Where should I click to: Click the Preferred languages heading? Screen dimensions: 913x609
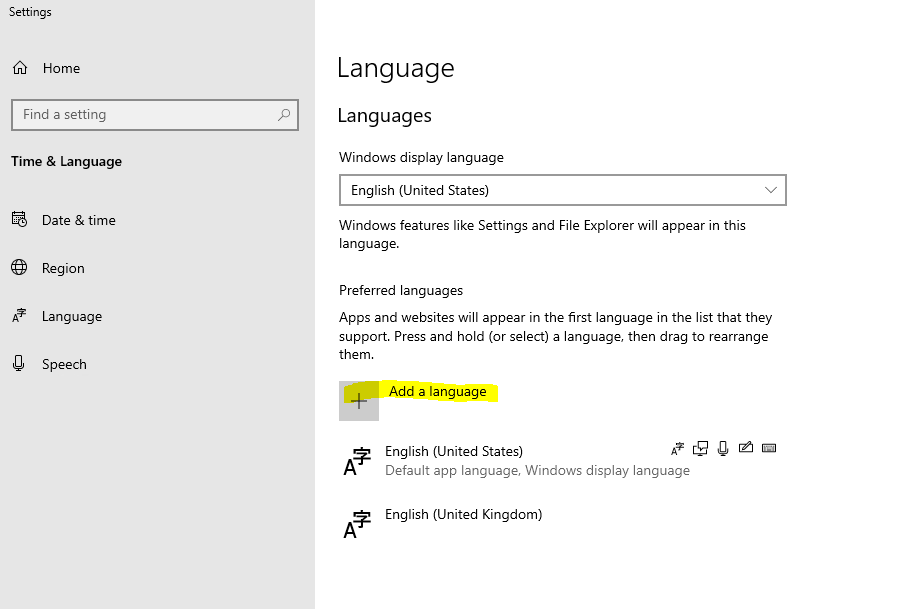click(x=401, y=290)
